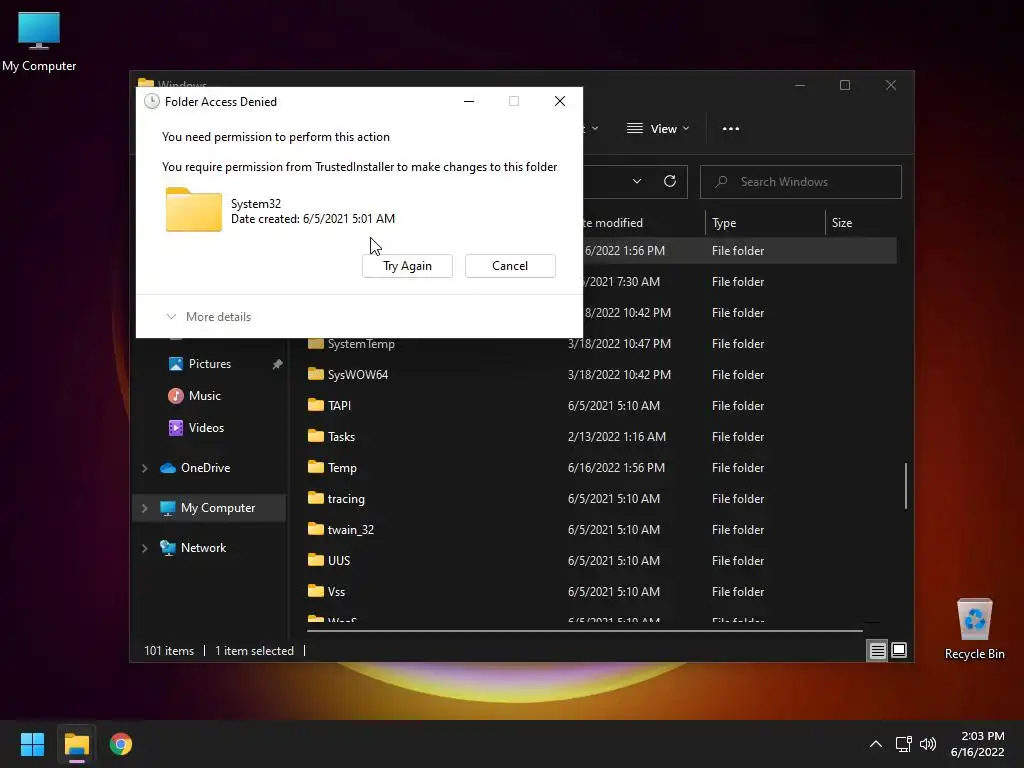Select the SystemTemp folder

point(361,344)
